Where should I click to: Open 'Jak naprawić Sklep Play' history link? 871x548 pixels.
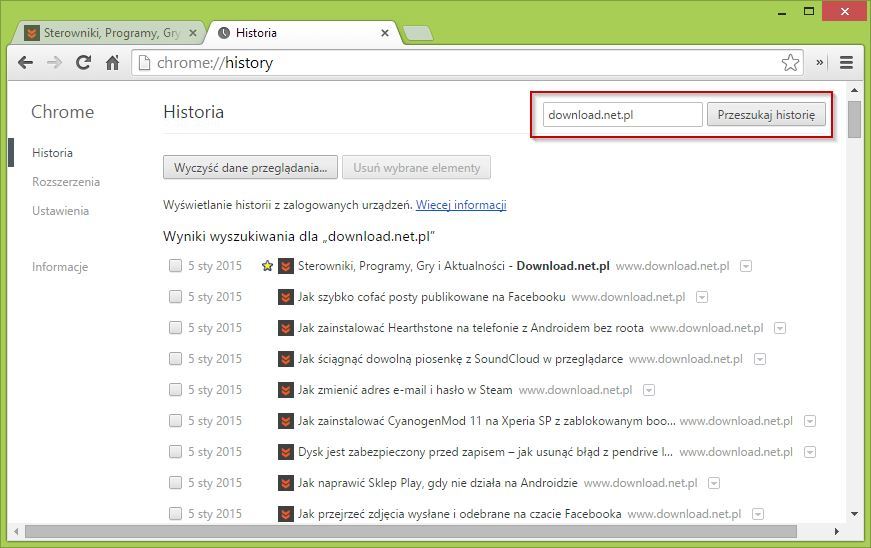438,483
